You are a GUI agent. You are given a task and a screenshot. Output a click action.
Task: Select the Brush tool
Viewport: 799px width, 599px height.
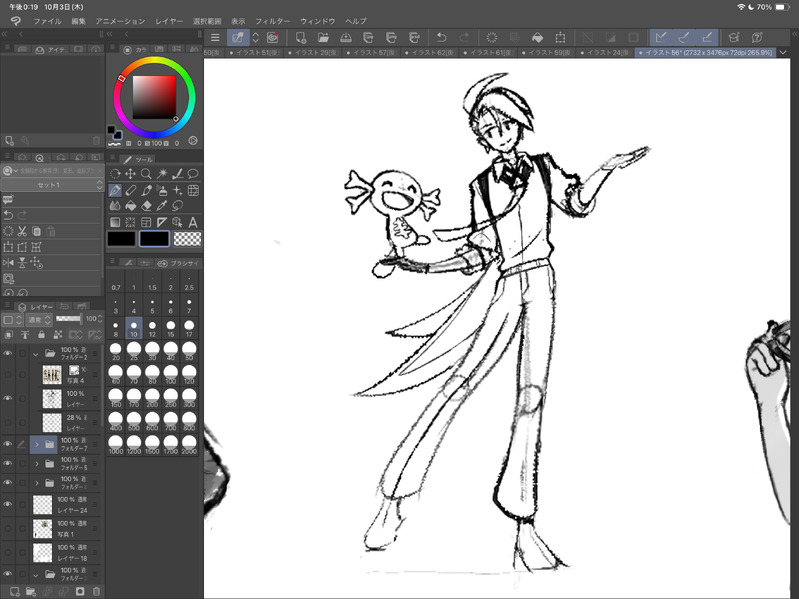[147, 190]
